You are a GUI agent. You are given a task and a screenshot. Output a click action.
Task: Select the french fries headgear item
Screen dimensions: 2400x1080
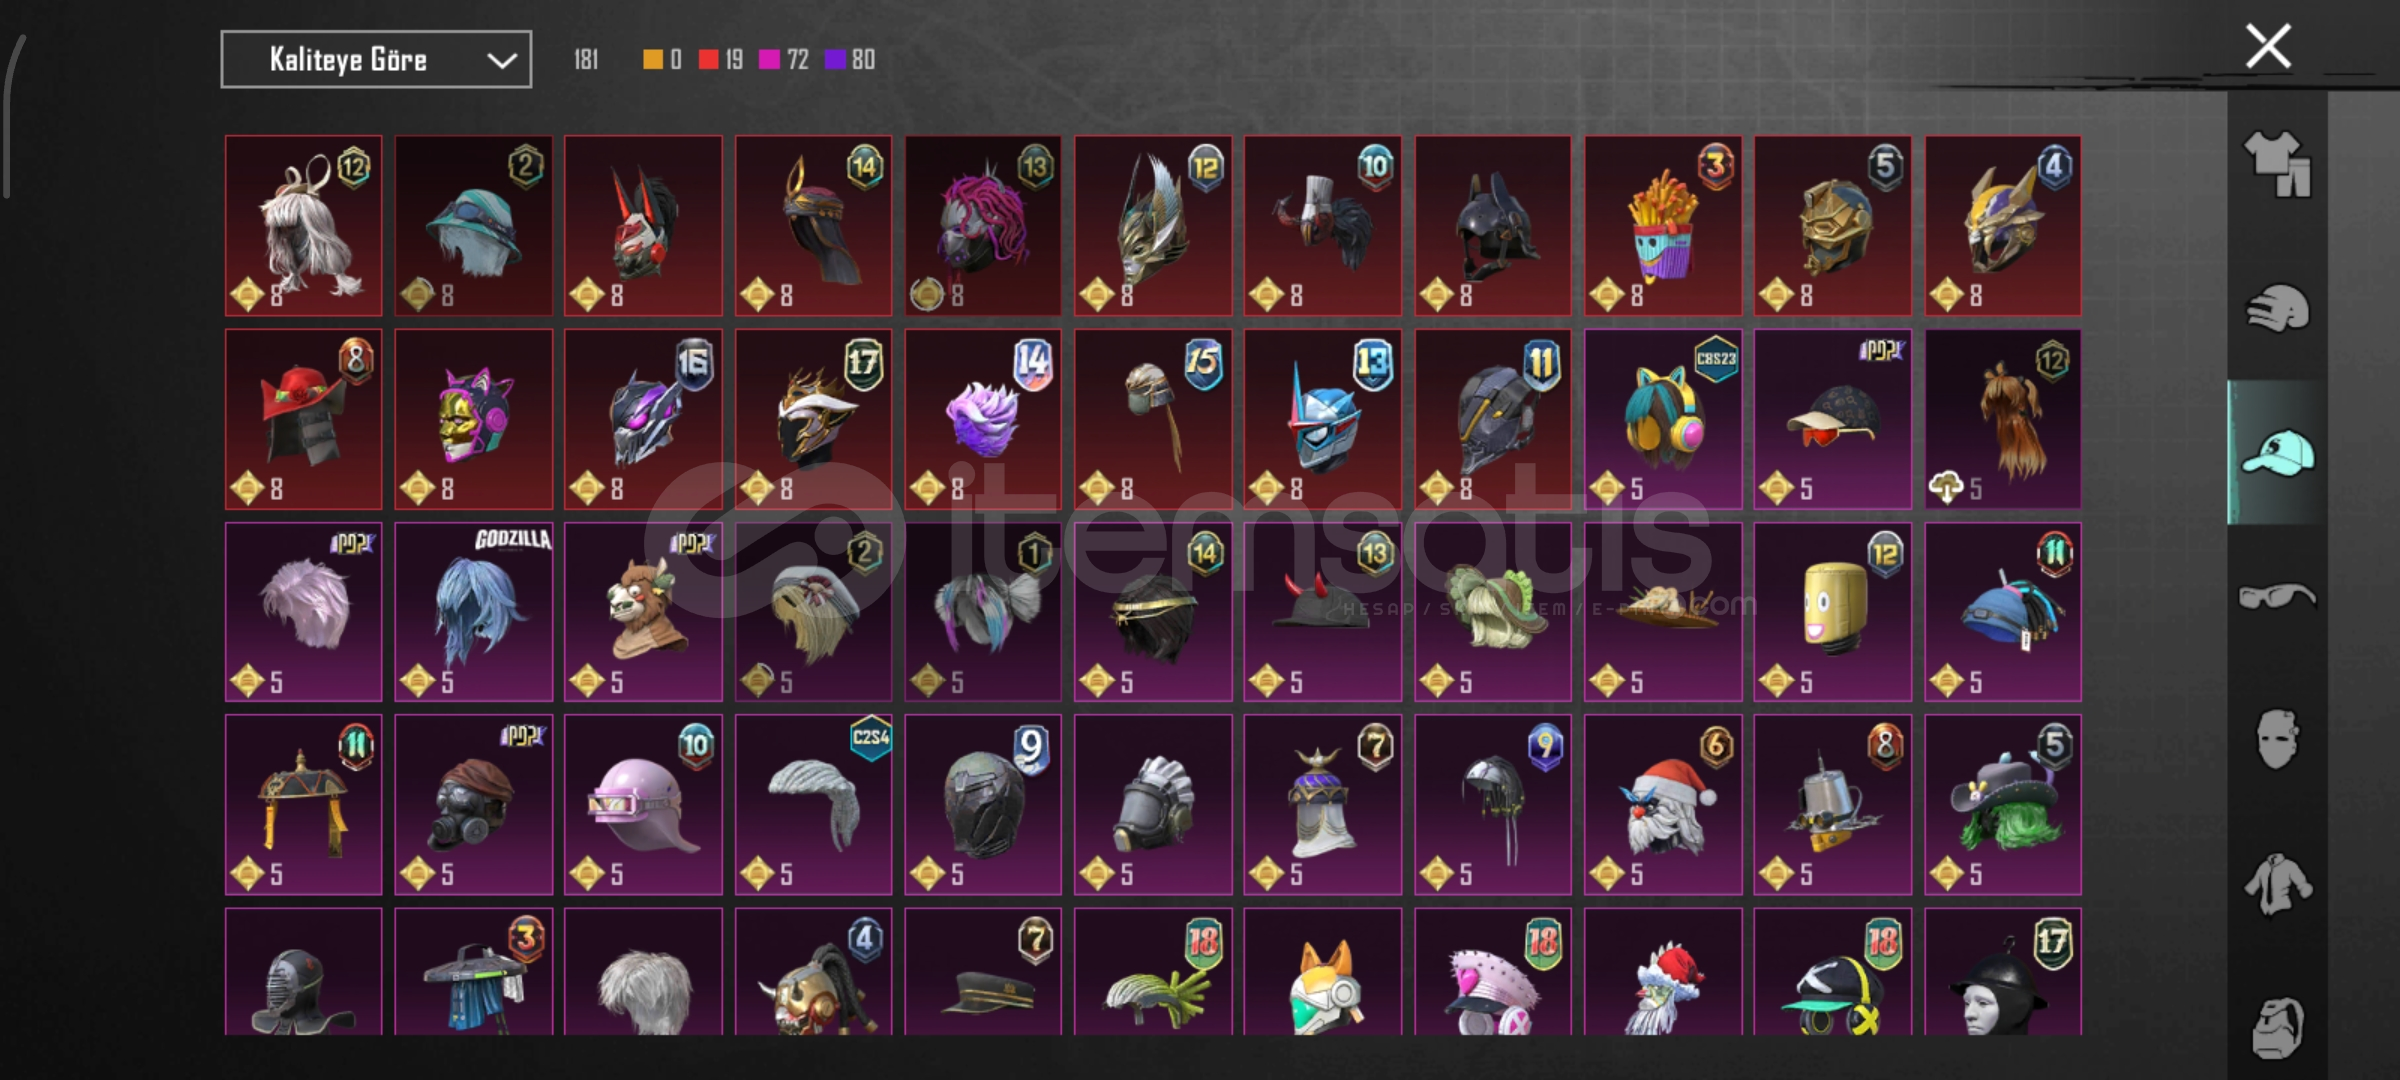[1662, 226]
